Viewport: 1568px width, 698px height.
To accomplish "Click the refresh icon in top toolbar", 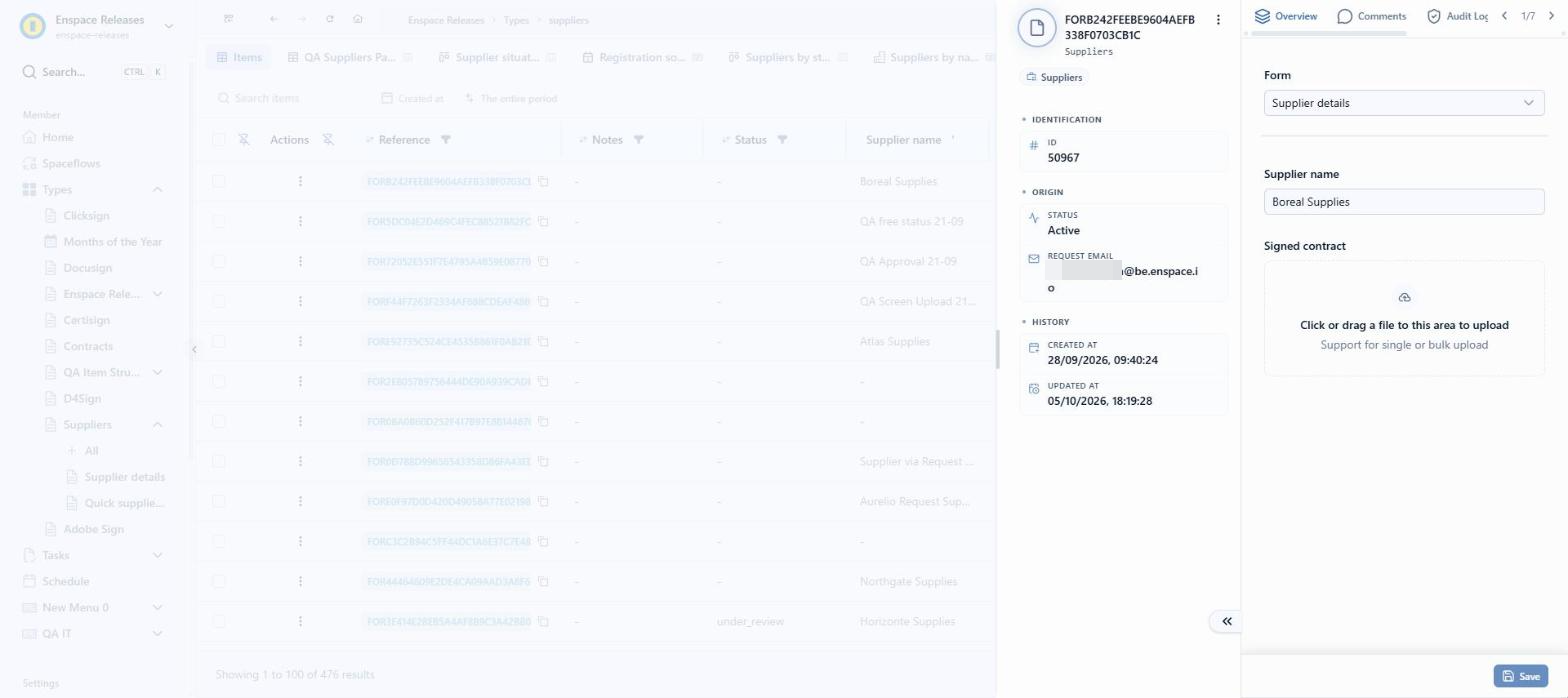I will click(330, 19).
